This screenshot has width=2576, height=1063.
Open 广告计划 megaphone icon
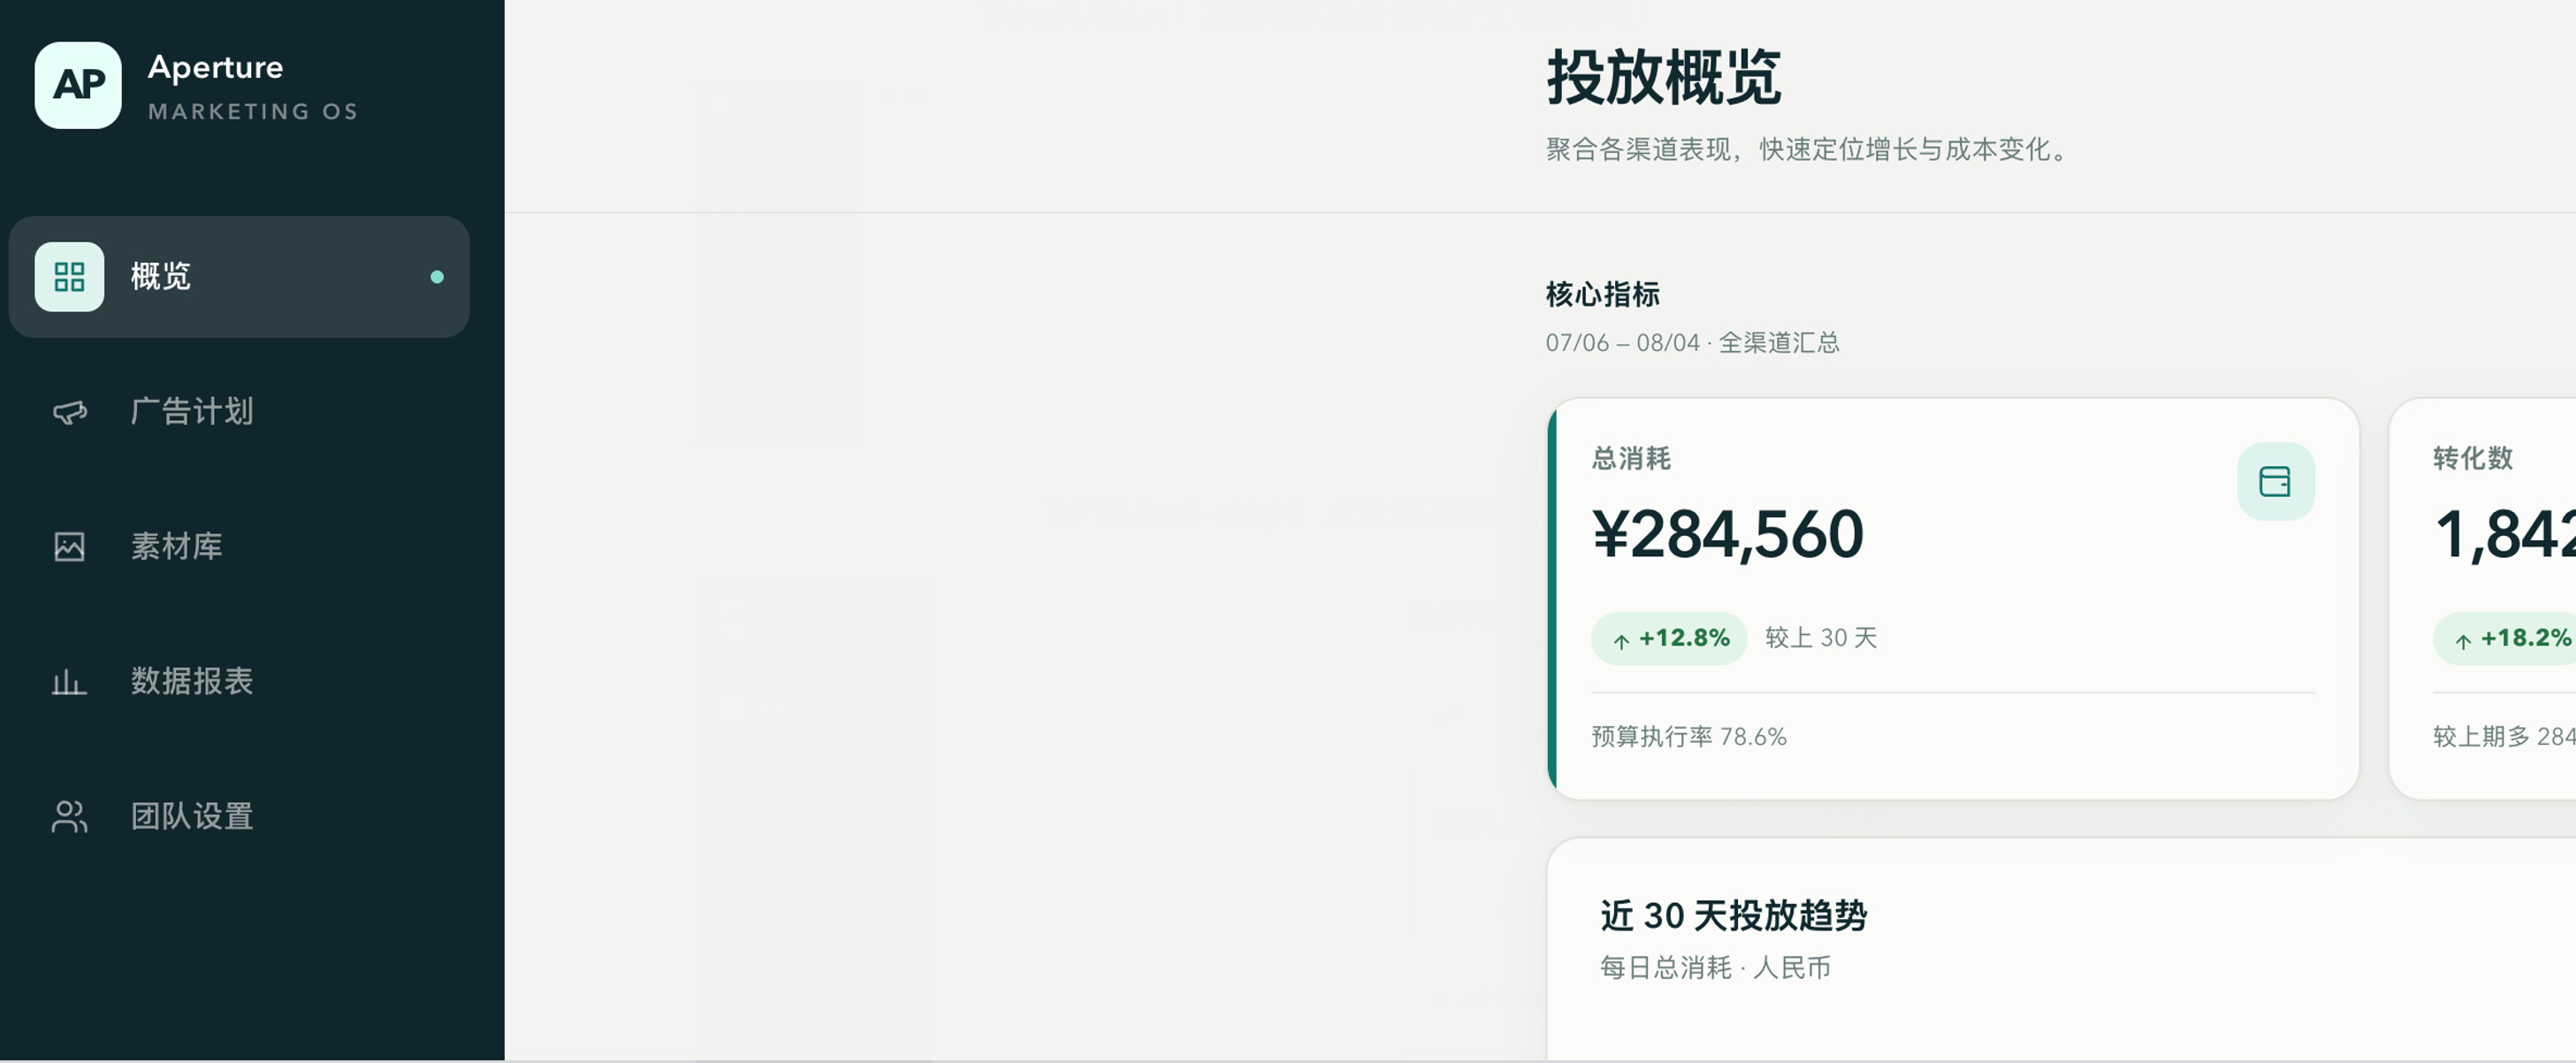[69, 412]
